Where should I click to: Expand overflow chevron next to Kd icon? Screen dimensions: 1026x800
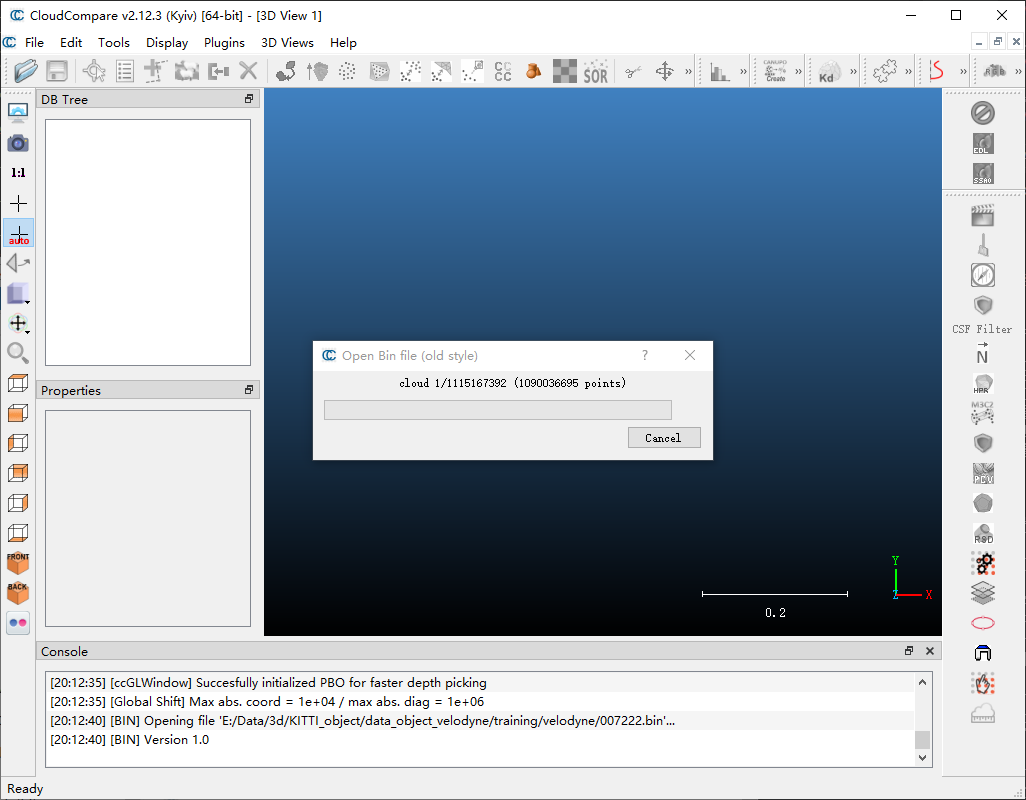click(853, 71)
